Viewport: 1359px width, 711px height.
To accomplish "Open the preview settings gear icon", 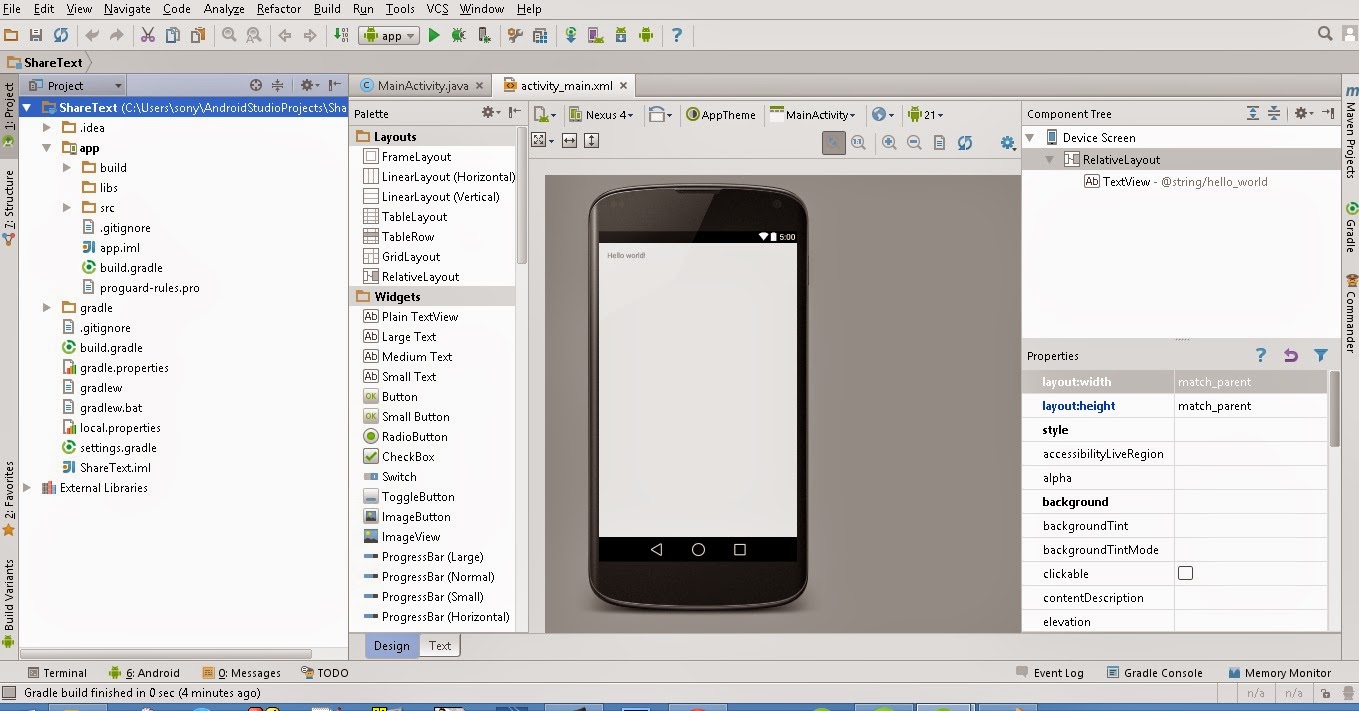I will click(1006, 143).
